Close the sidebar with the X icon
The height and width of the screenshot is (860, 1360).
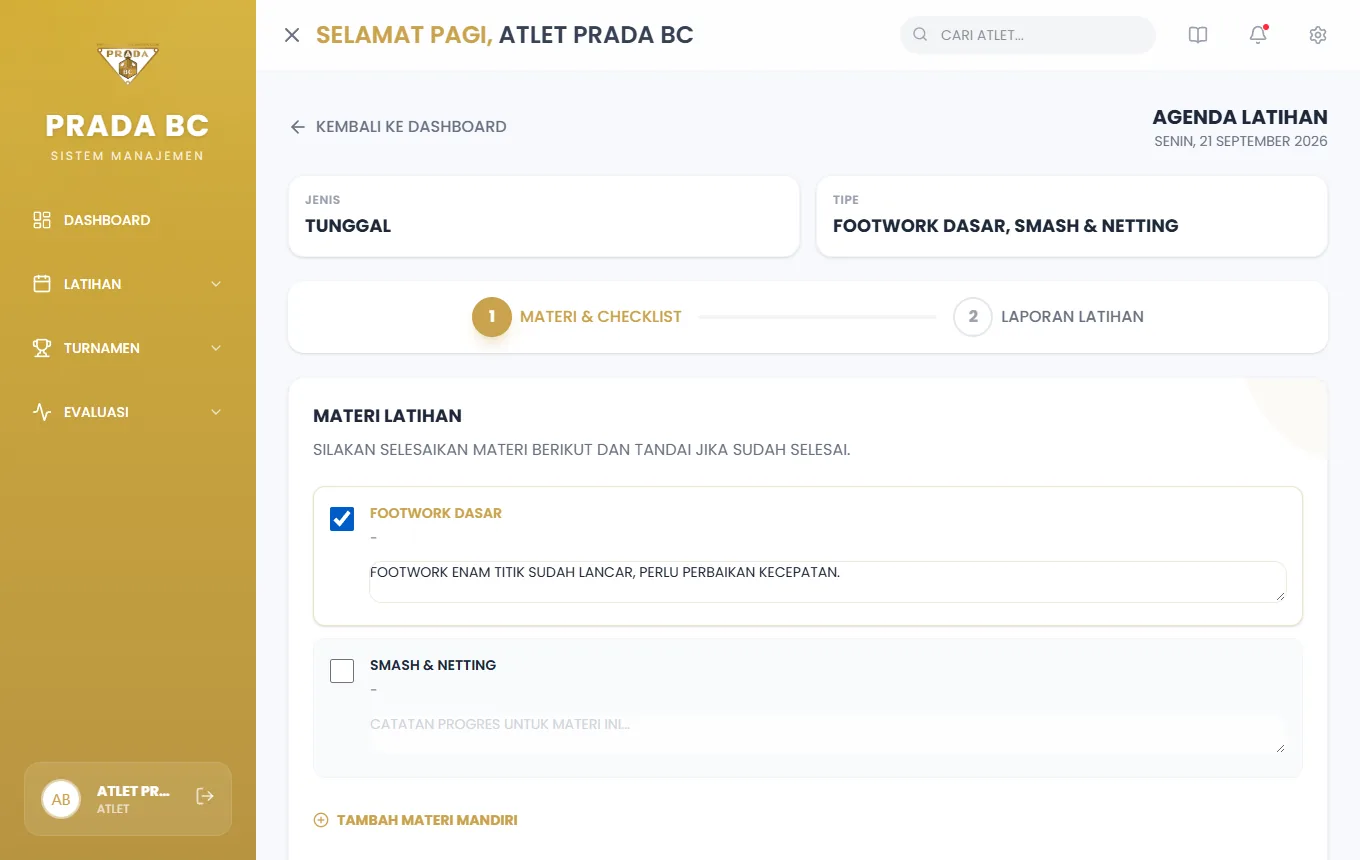pos(292,35)
